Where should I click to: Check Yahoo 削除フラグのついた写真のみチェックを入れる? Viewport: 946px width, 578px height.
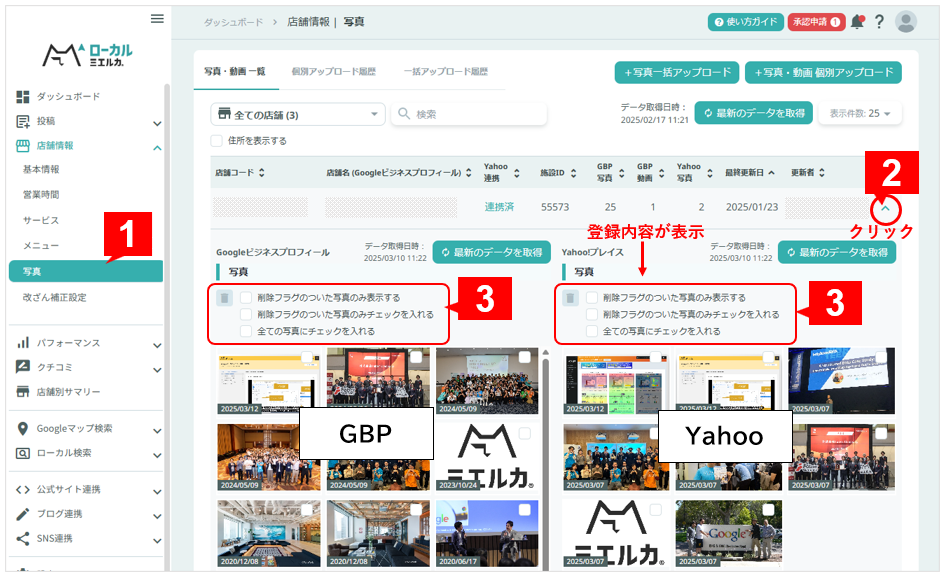(592, 314)
